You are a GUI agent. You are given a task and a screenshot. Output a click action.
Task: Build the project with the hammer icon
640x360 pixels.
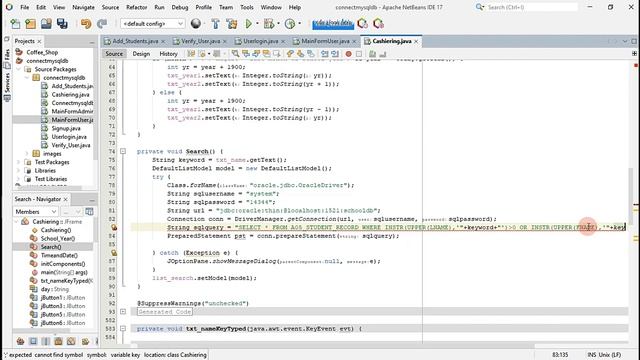tap(216, 24)
